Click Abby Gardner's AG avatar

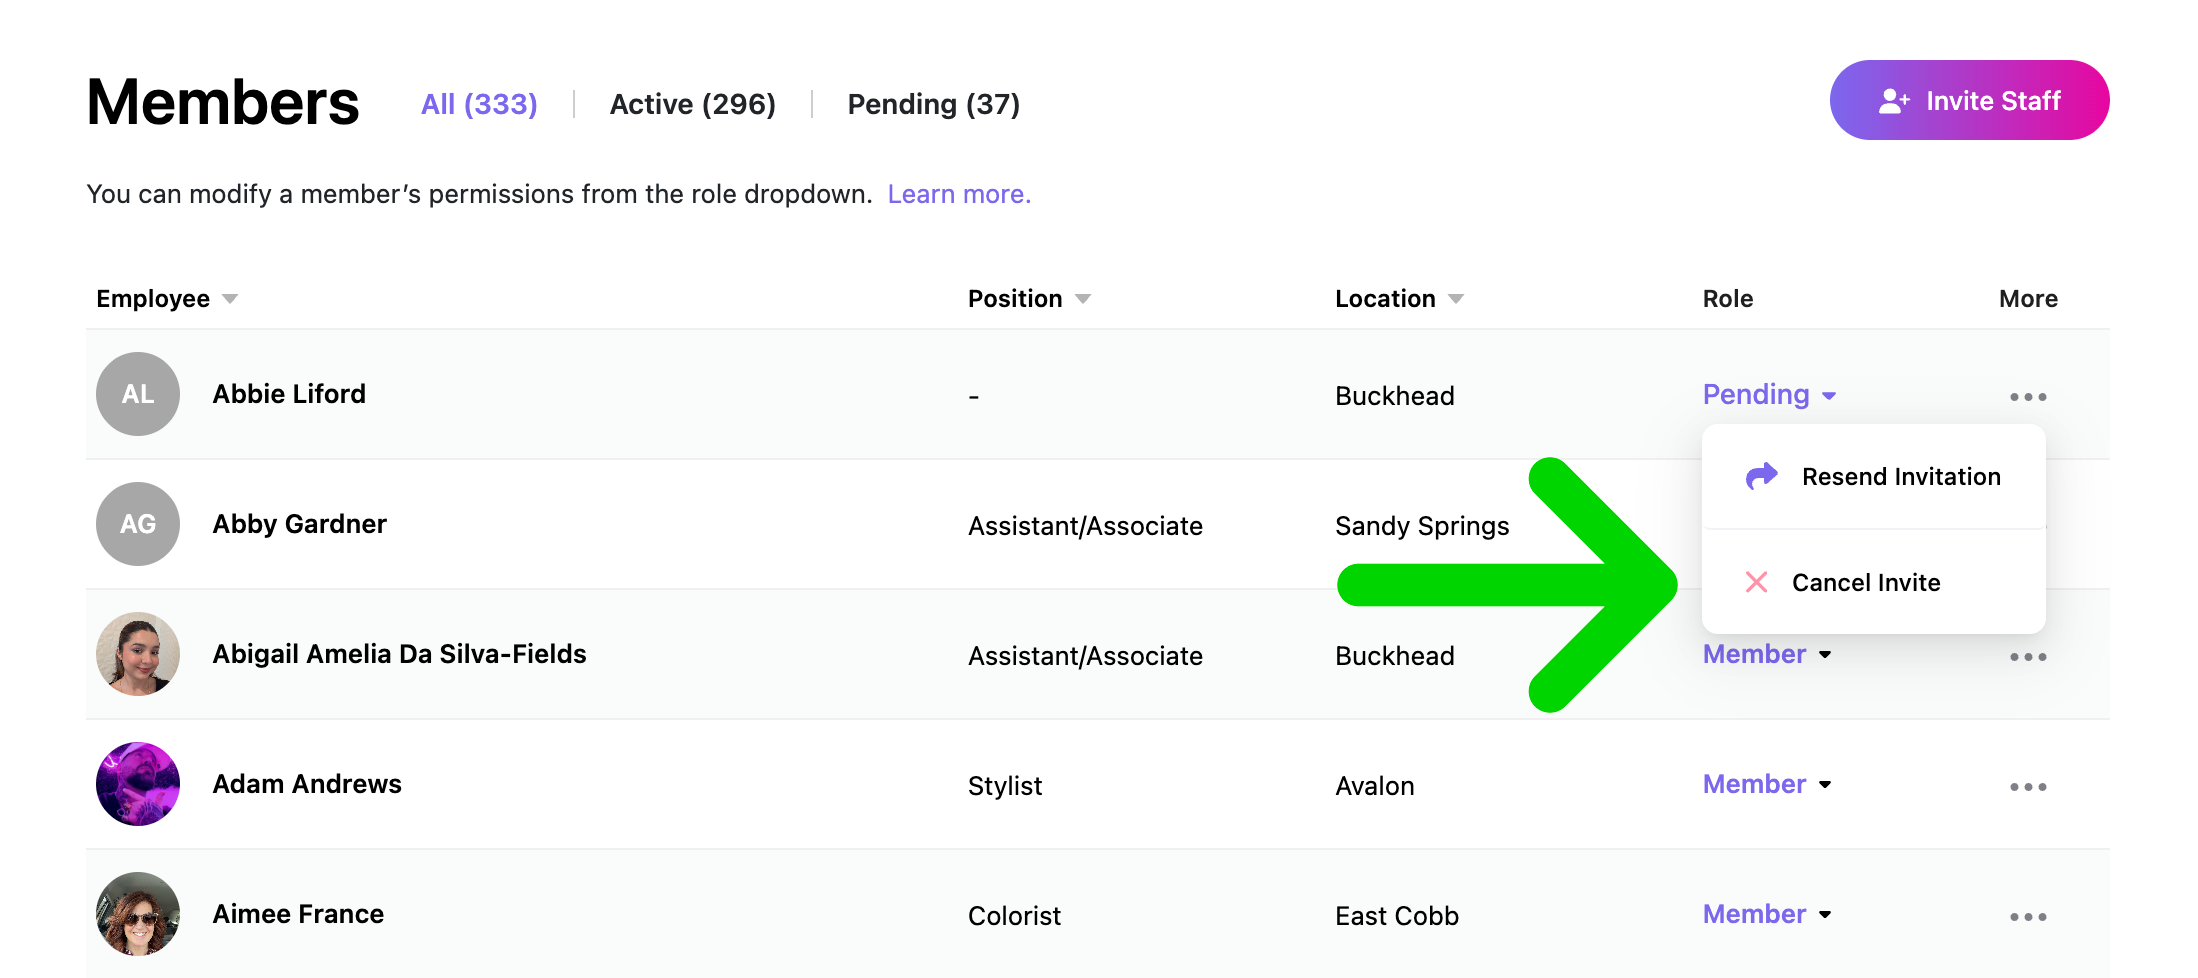[138, 524]
